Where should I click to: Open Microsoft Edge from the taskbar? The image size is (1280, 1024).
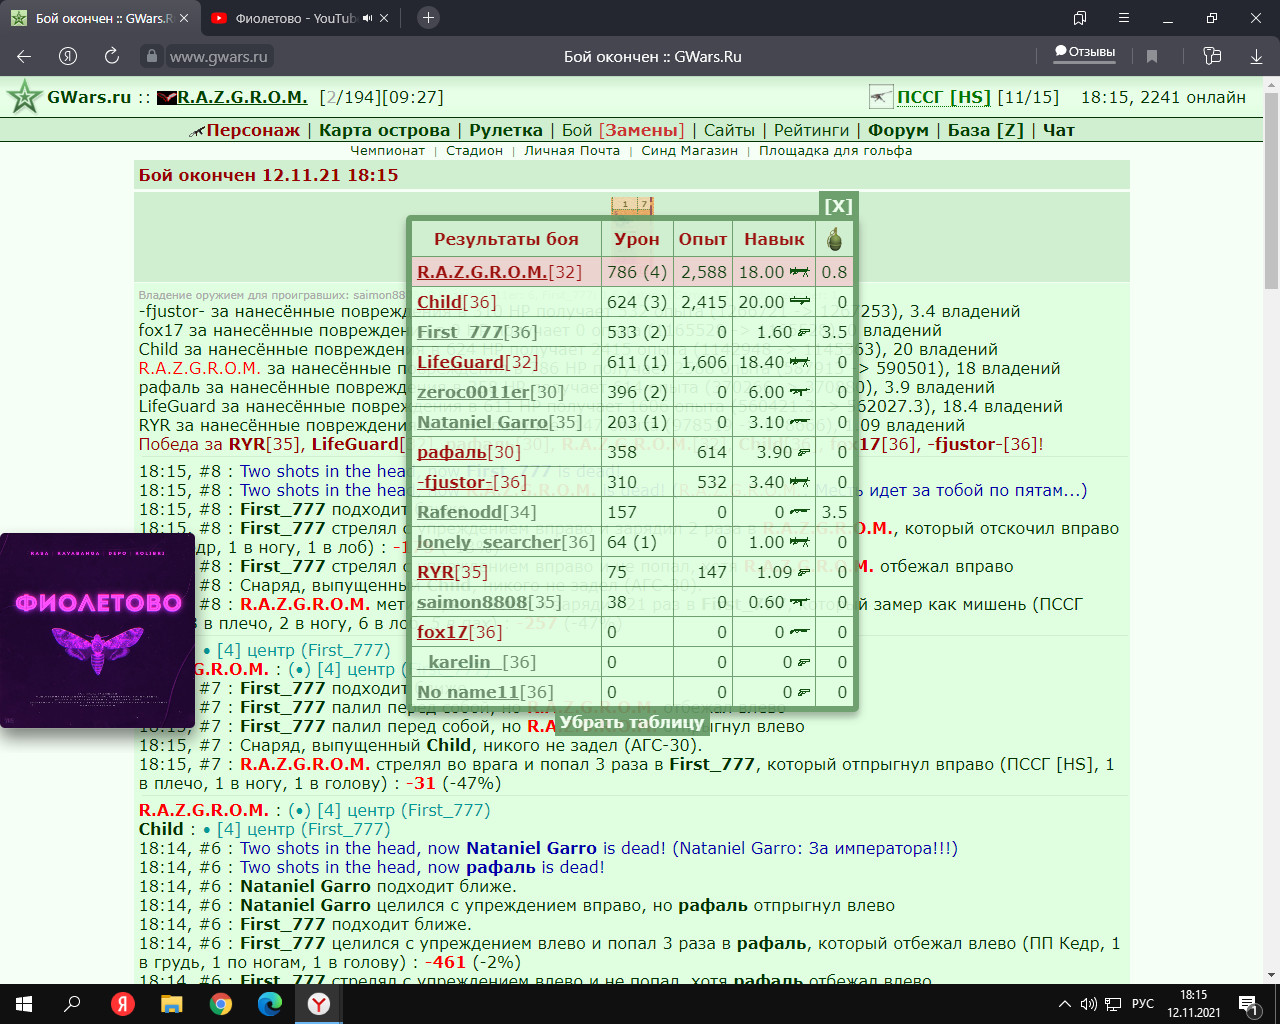click(270, 1004)
